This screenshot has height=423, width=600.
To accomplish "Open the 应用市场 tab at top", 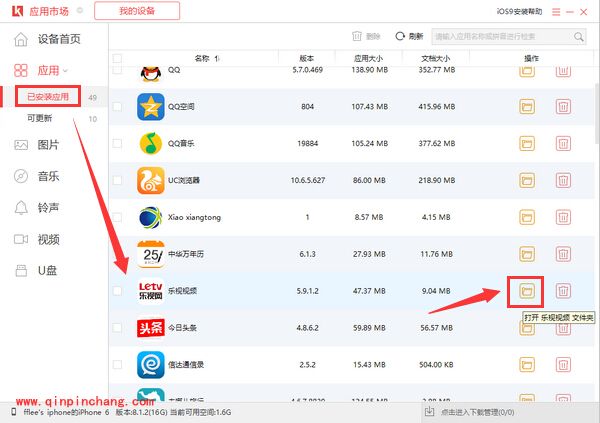I will (x=49, y=11).
